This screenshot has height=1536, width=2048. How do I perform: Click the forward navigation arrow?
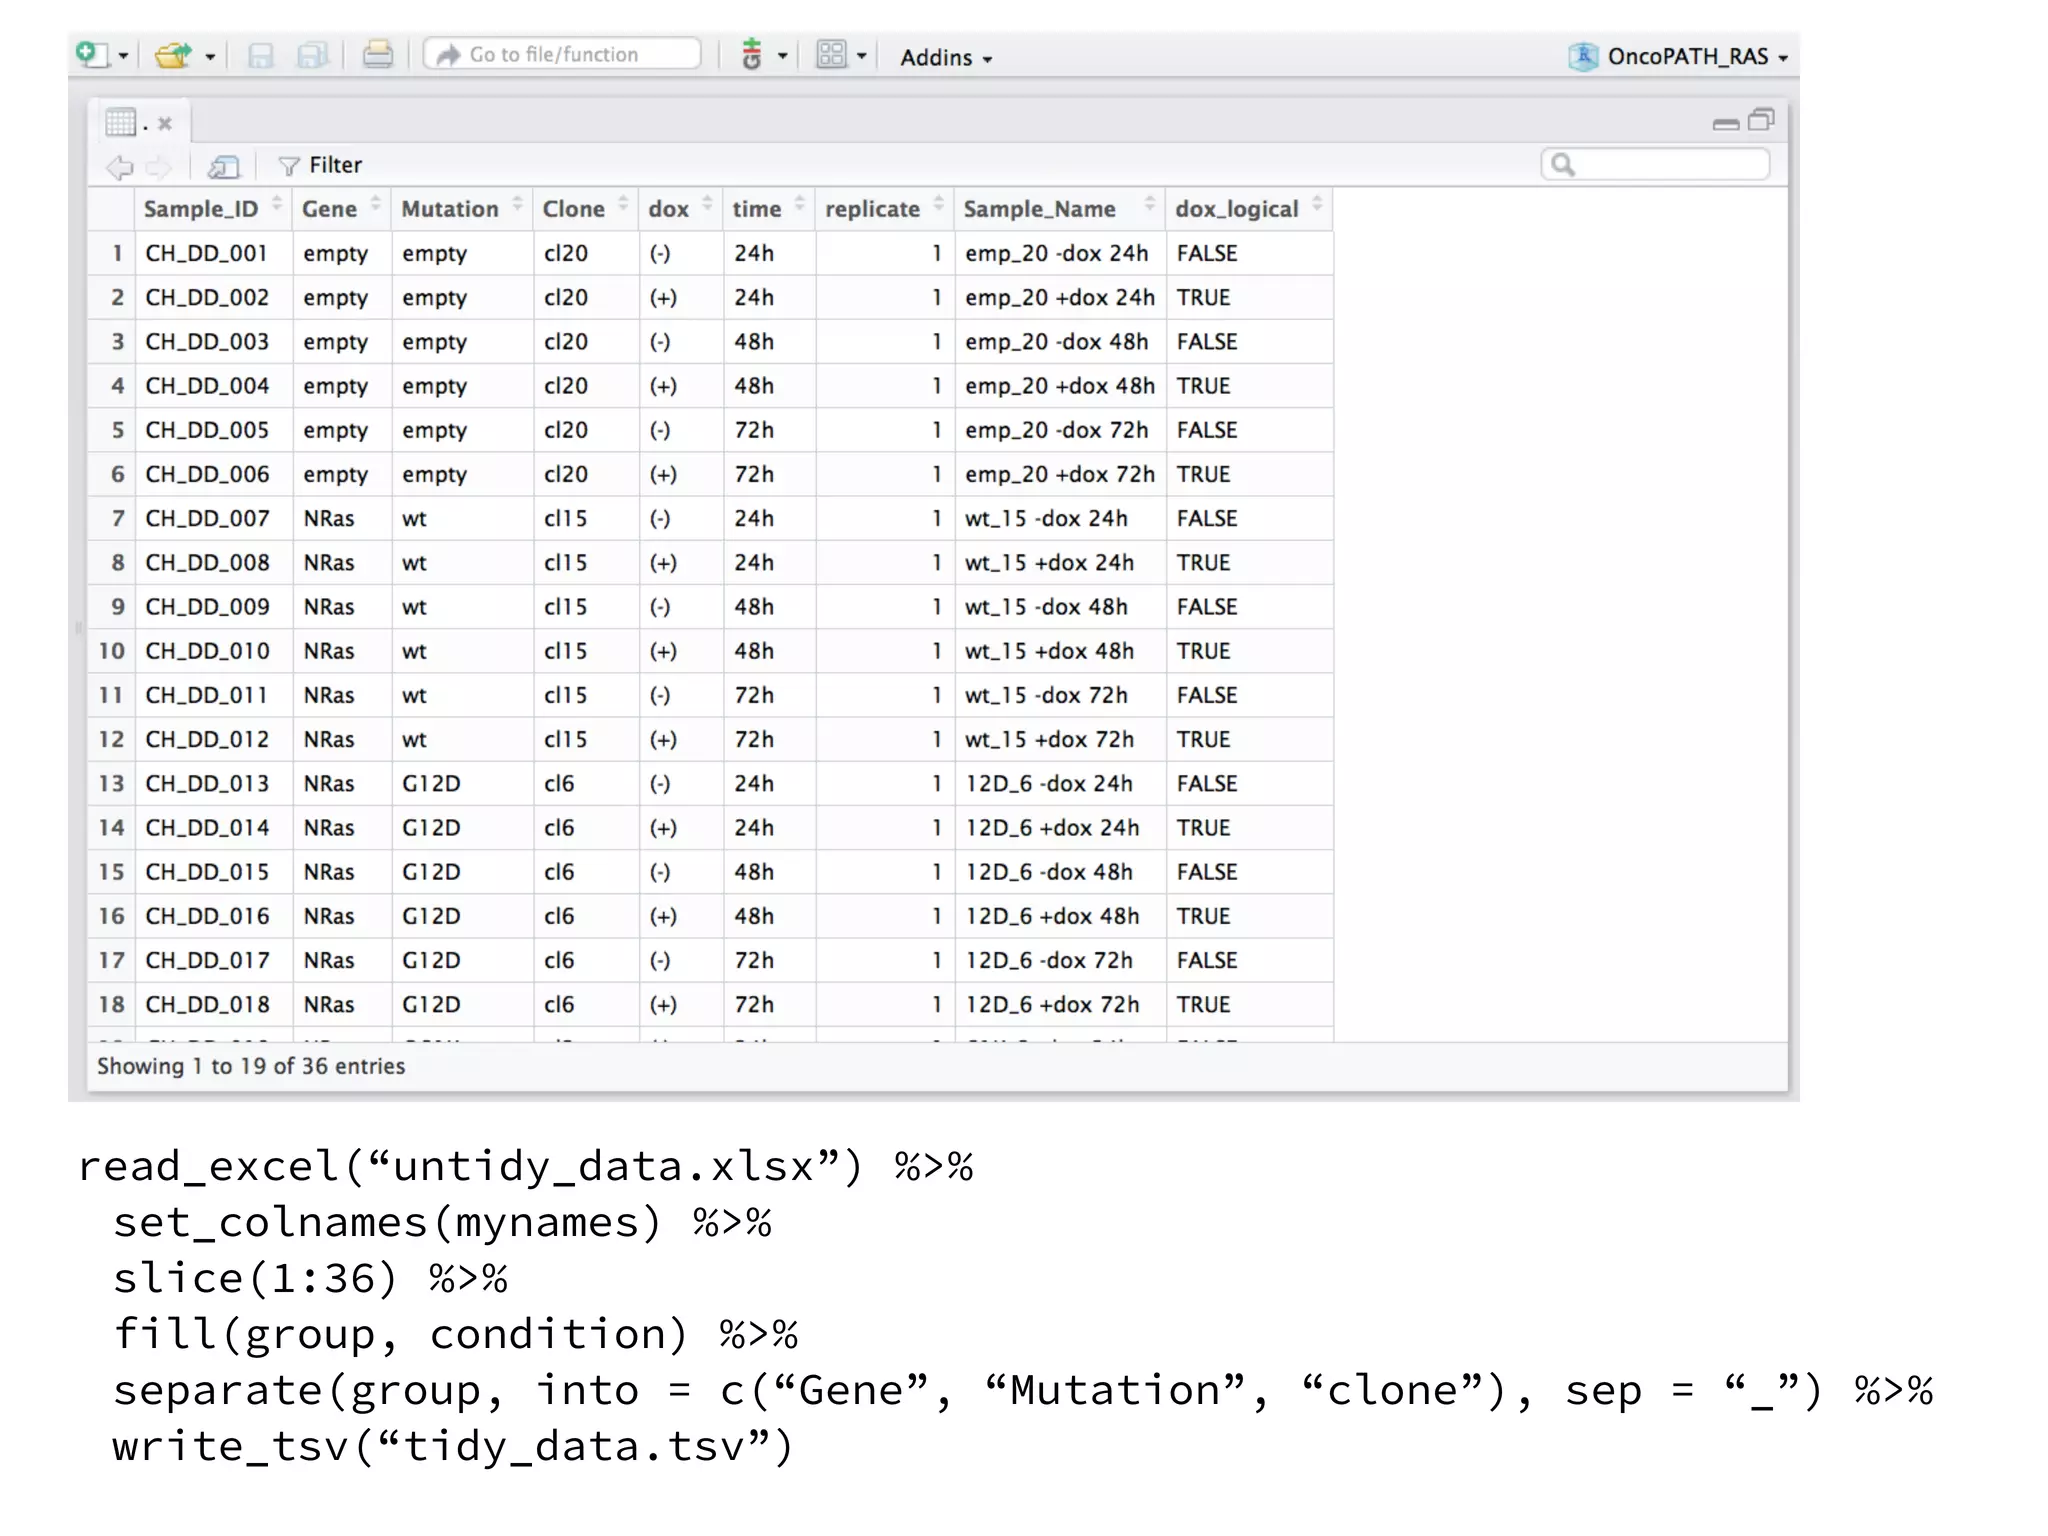pyautogui.click(x=159, y=167)
